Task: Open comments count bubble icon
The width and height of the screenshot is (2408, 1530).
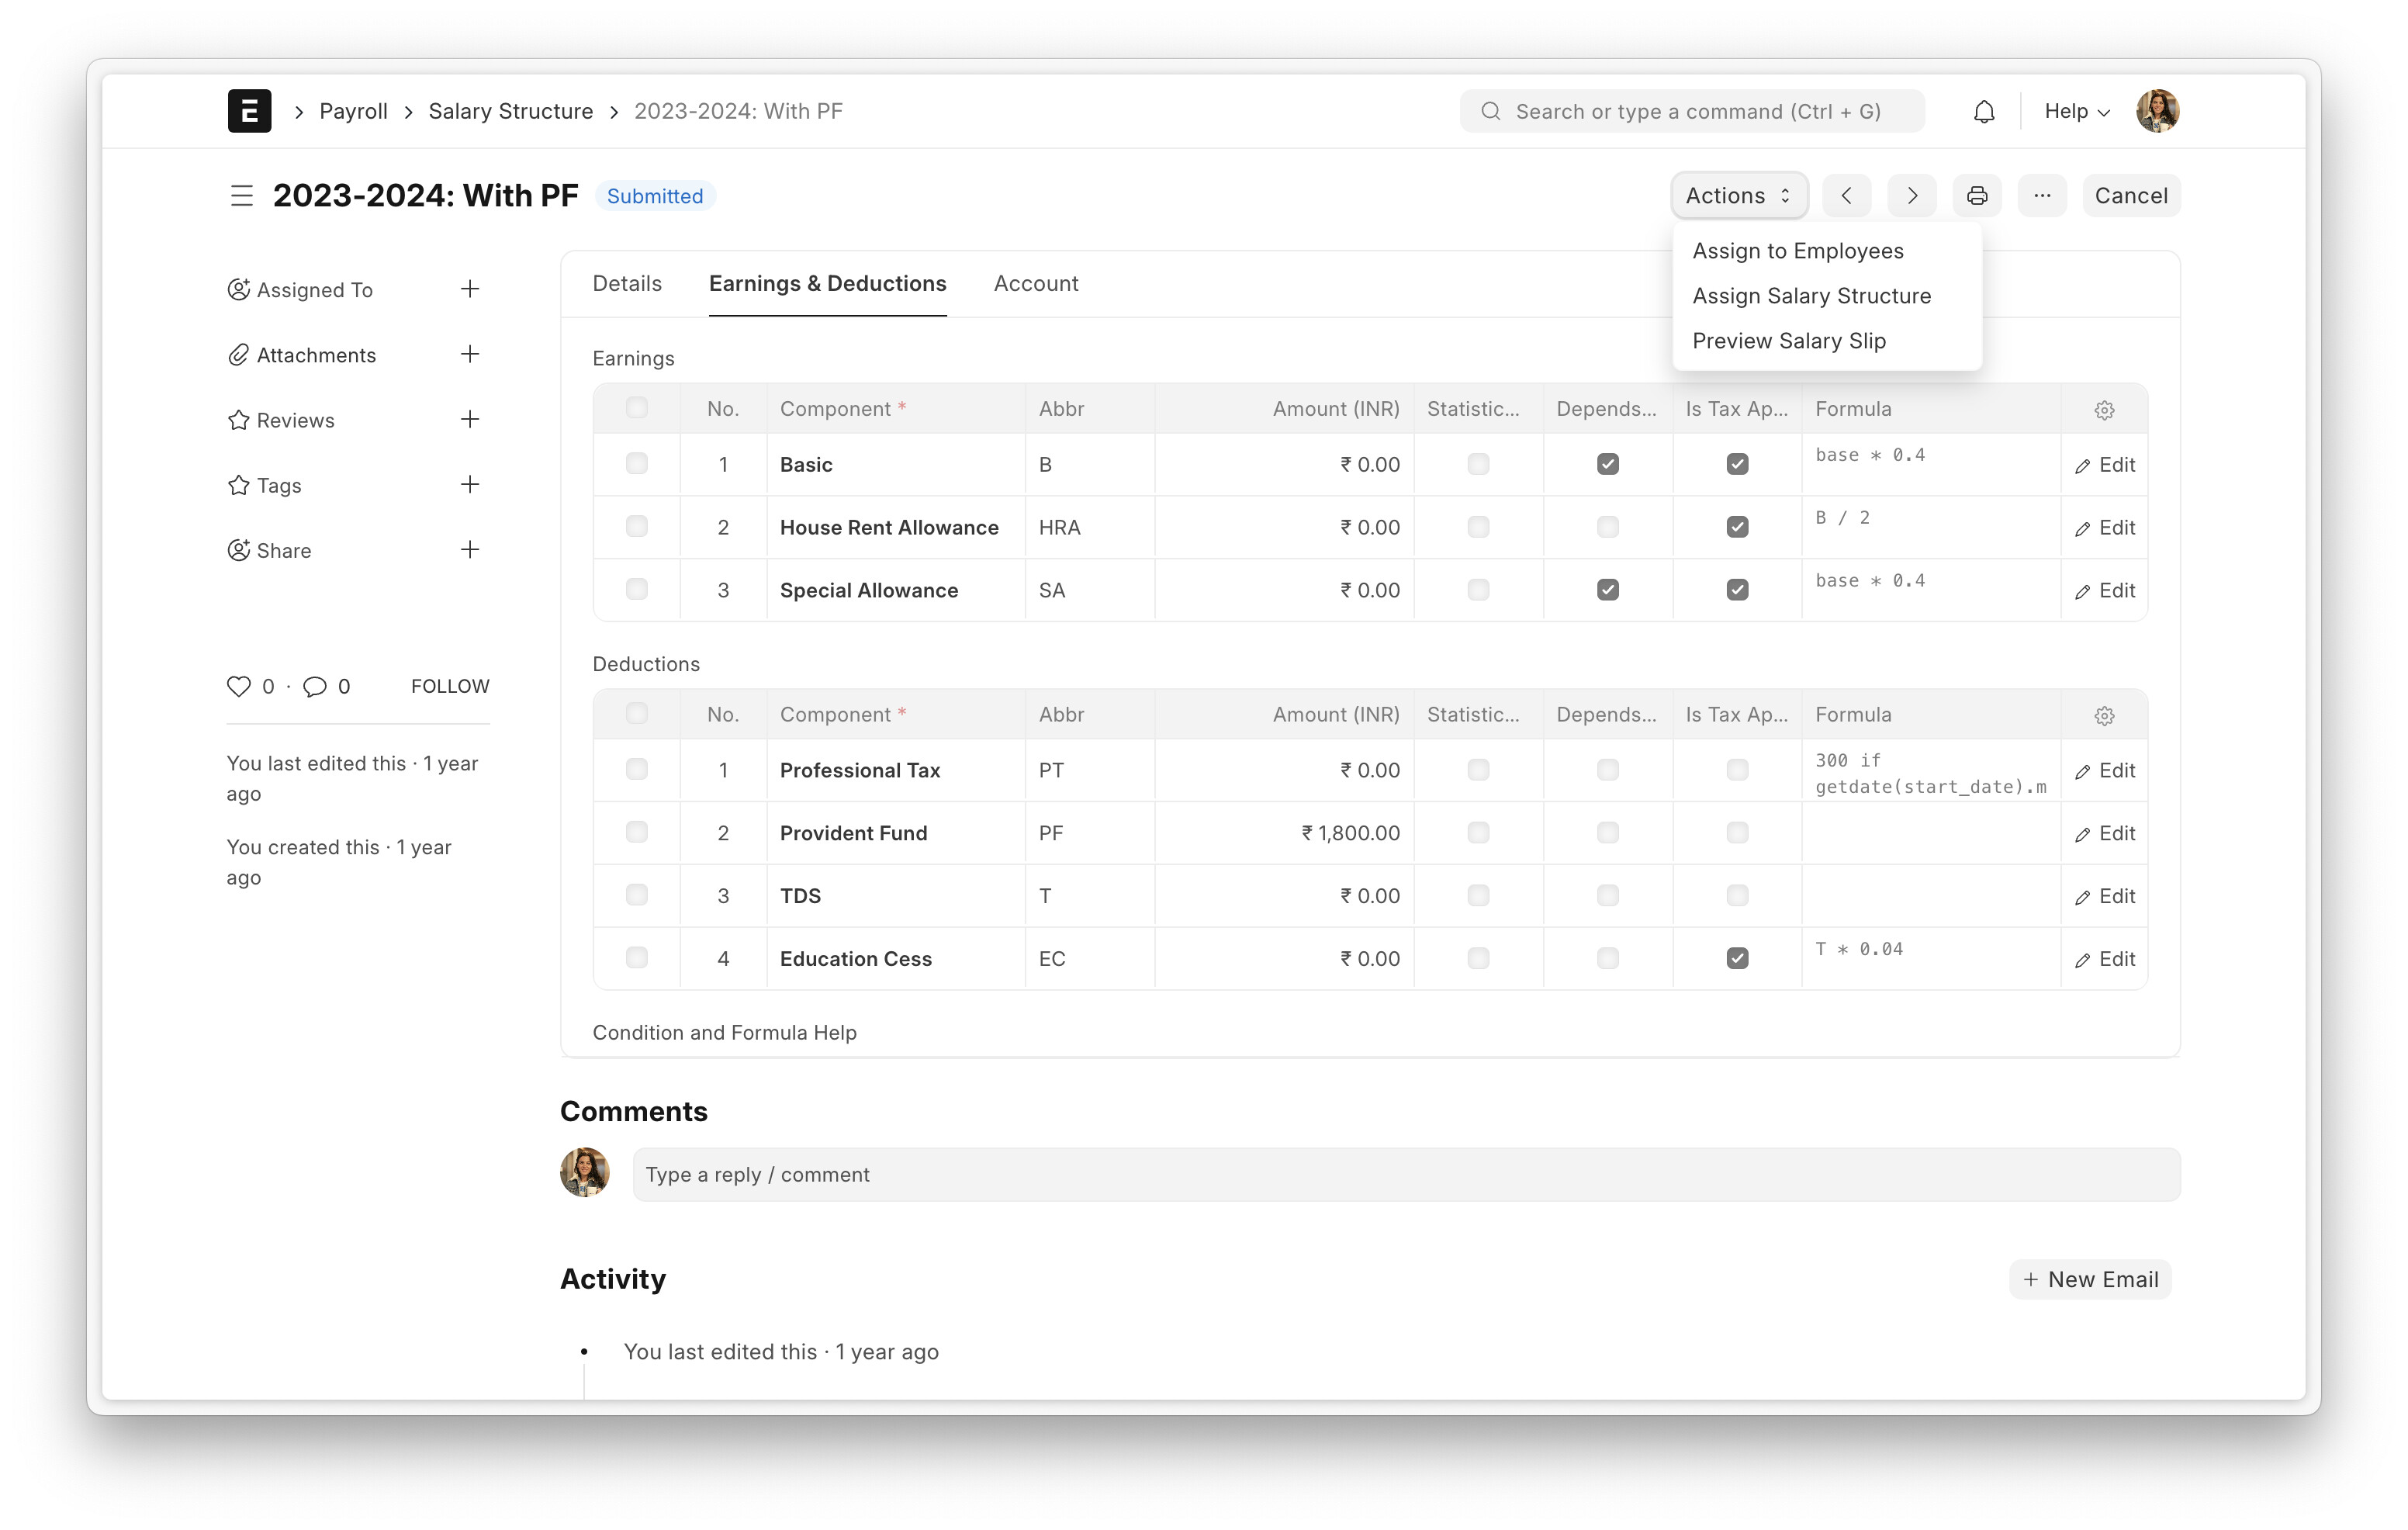Action: pos(314,686)
